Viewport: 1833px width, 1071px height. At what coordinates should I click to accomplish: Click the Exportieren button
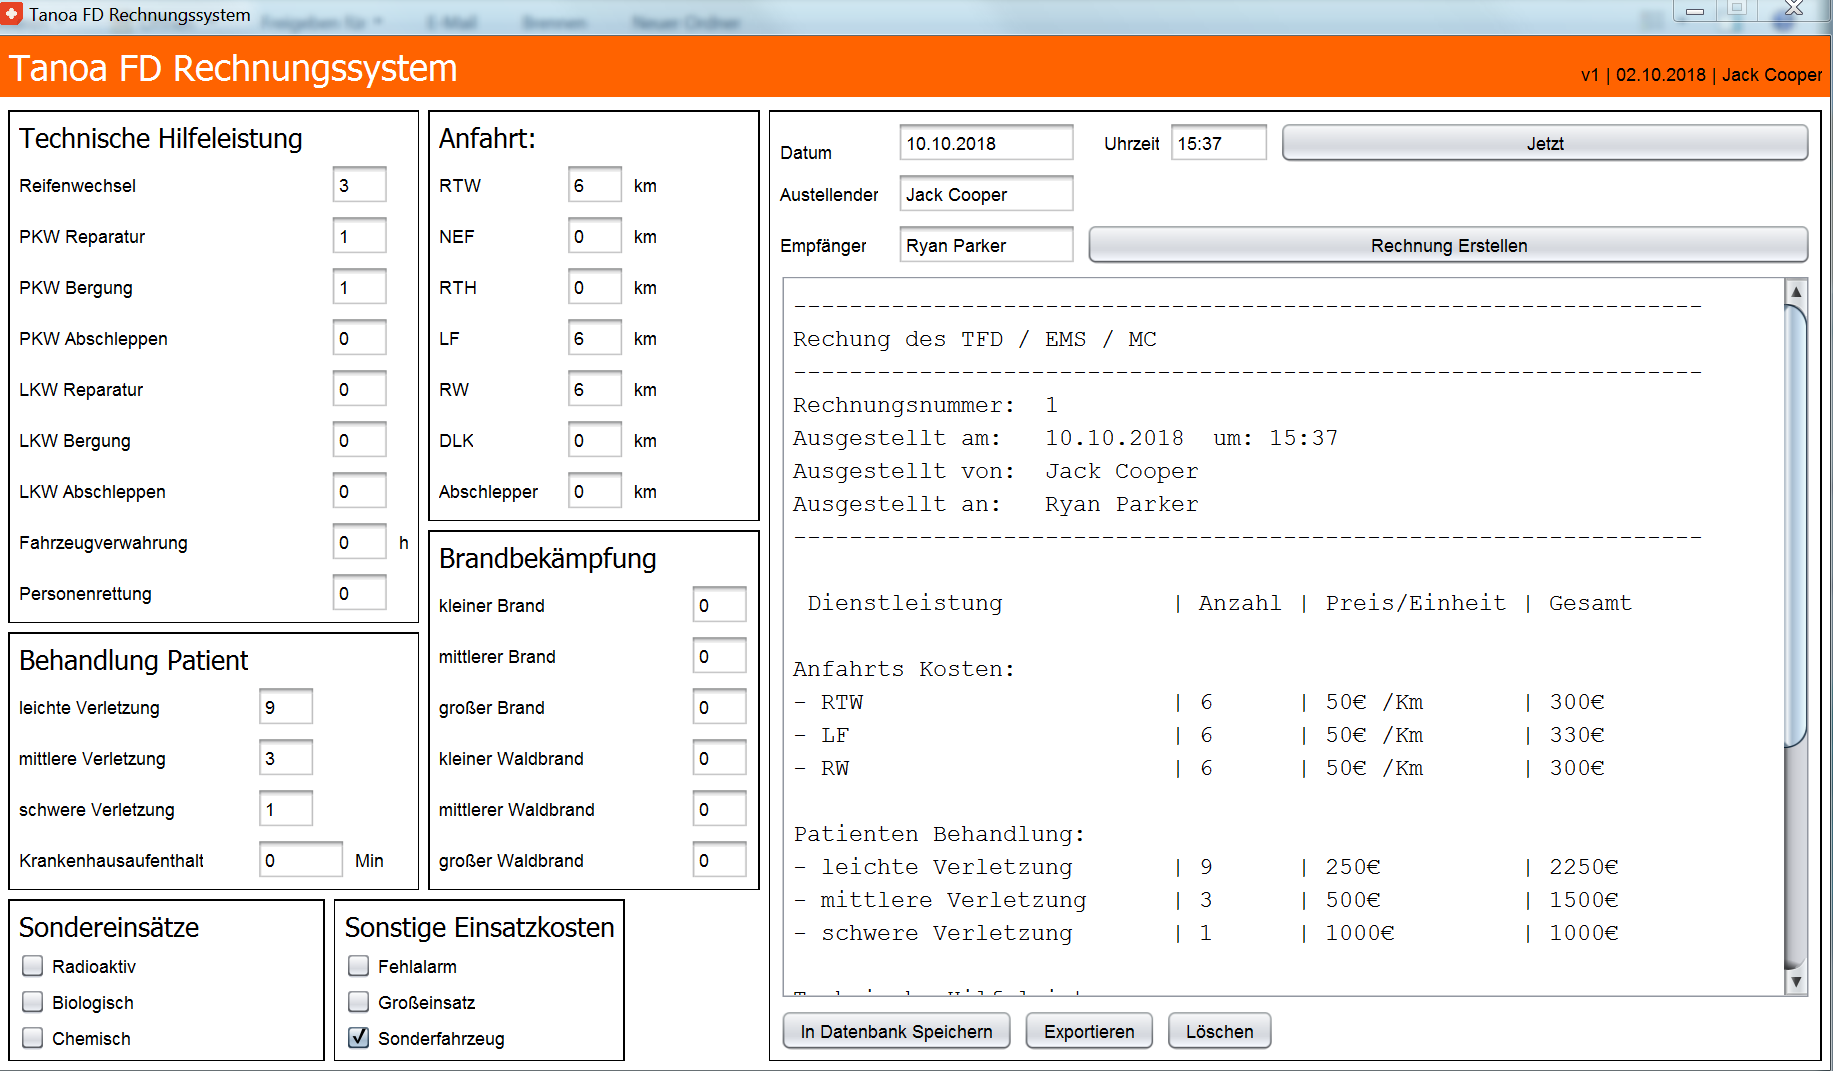coord(1089,1031)
